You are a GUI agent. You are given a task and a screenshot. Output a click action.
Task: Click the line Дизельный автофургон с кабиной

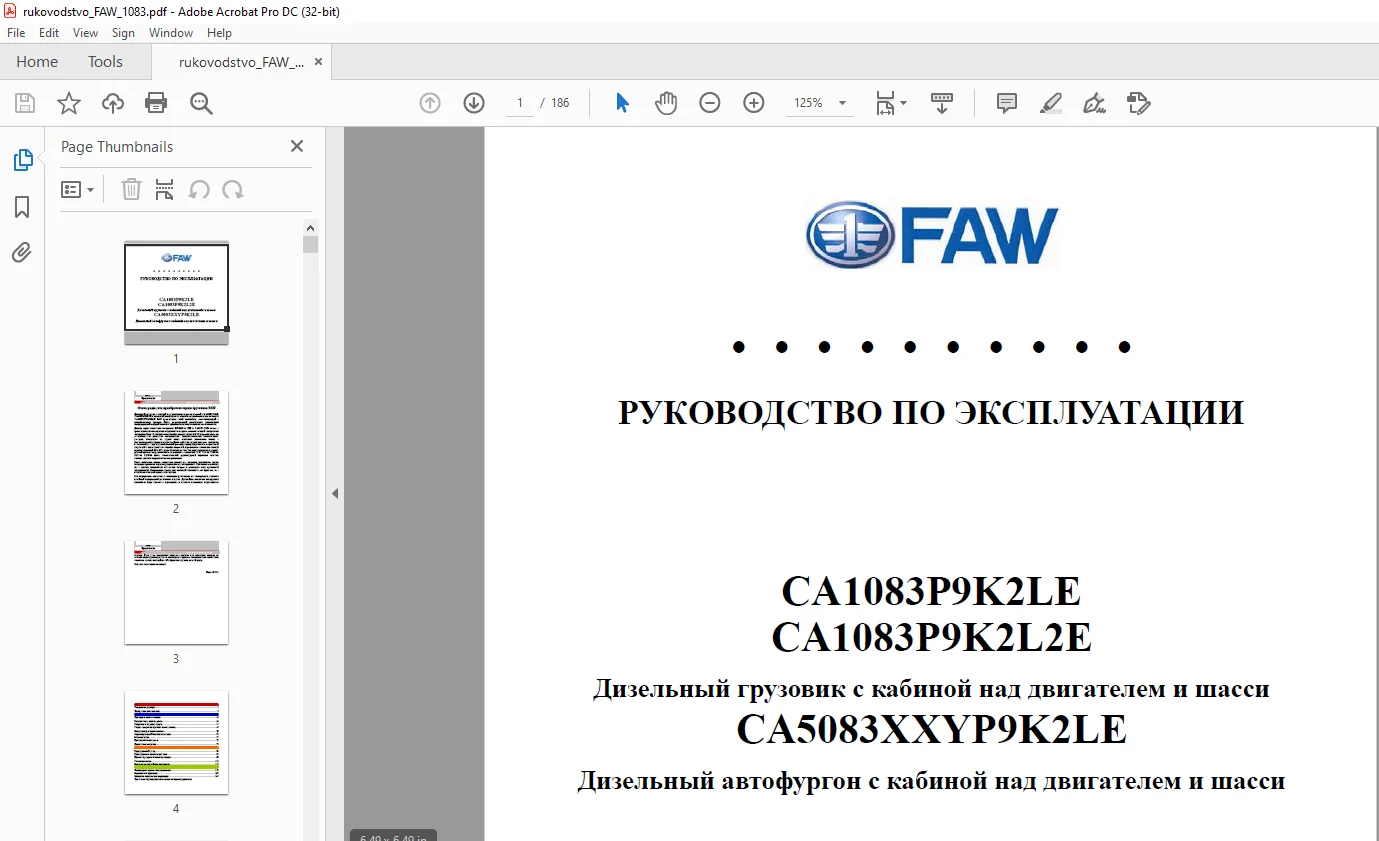click(x=931, y=781)
